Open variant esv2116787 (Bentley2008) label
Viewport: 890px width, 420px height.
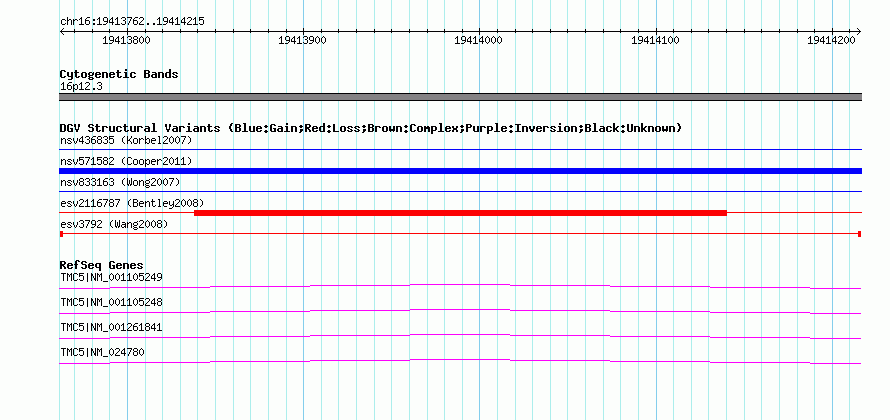pos(132,203)
